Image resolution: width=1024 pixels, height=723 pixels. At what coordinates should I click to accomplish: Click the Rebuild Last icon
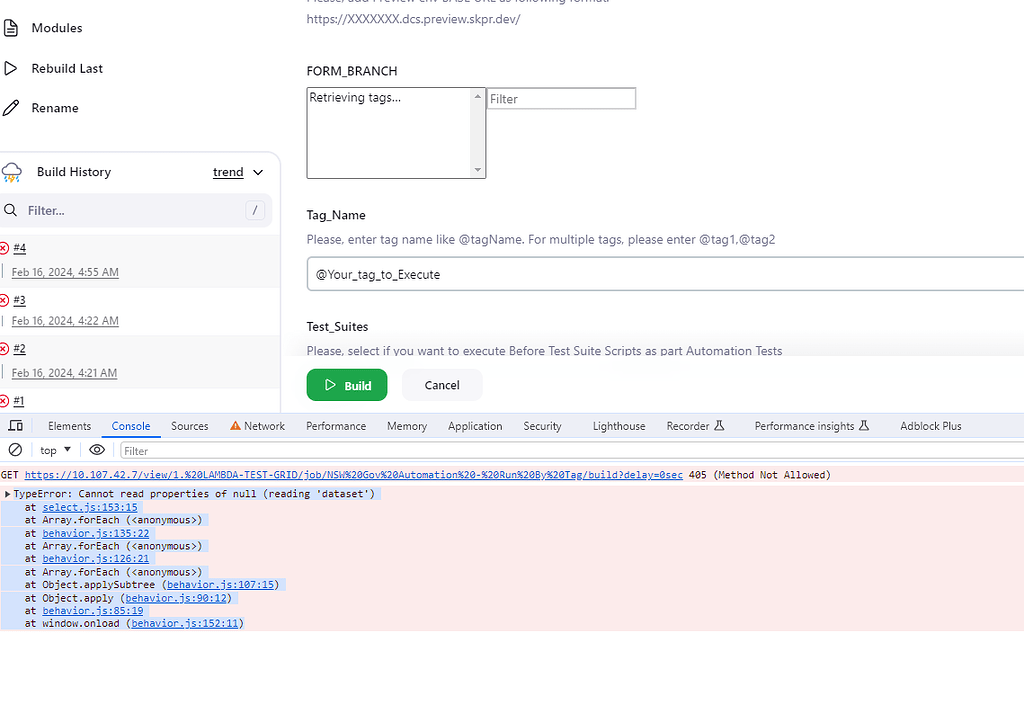coord(12,68)
